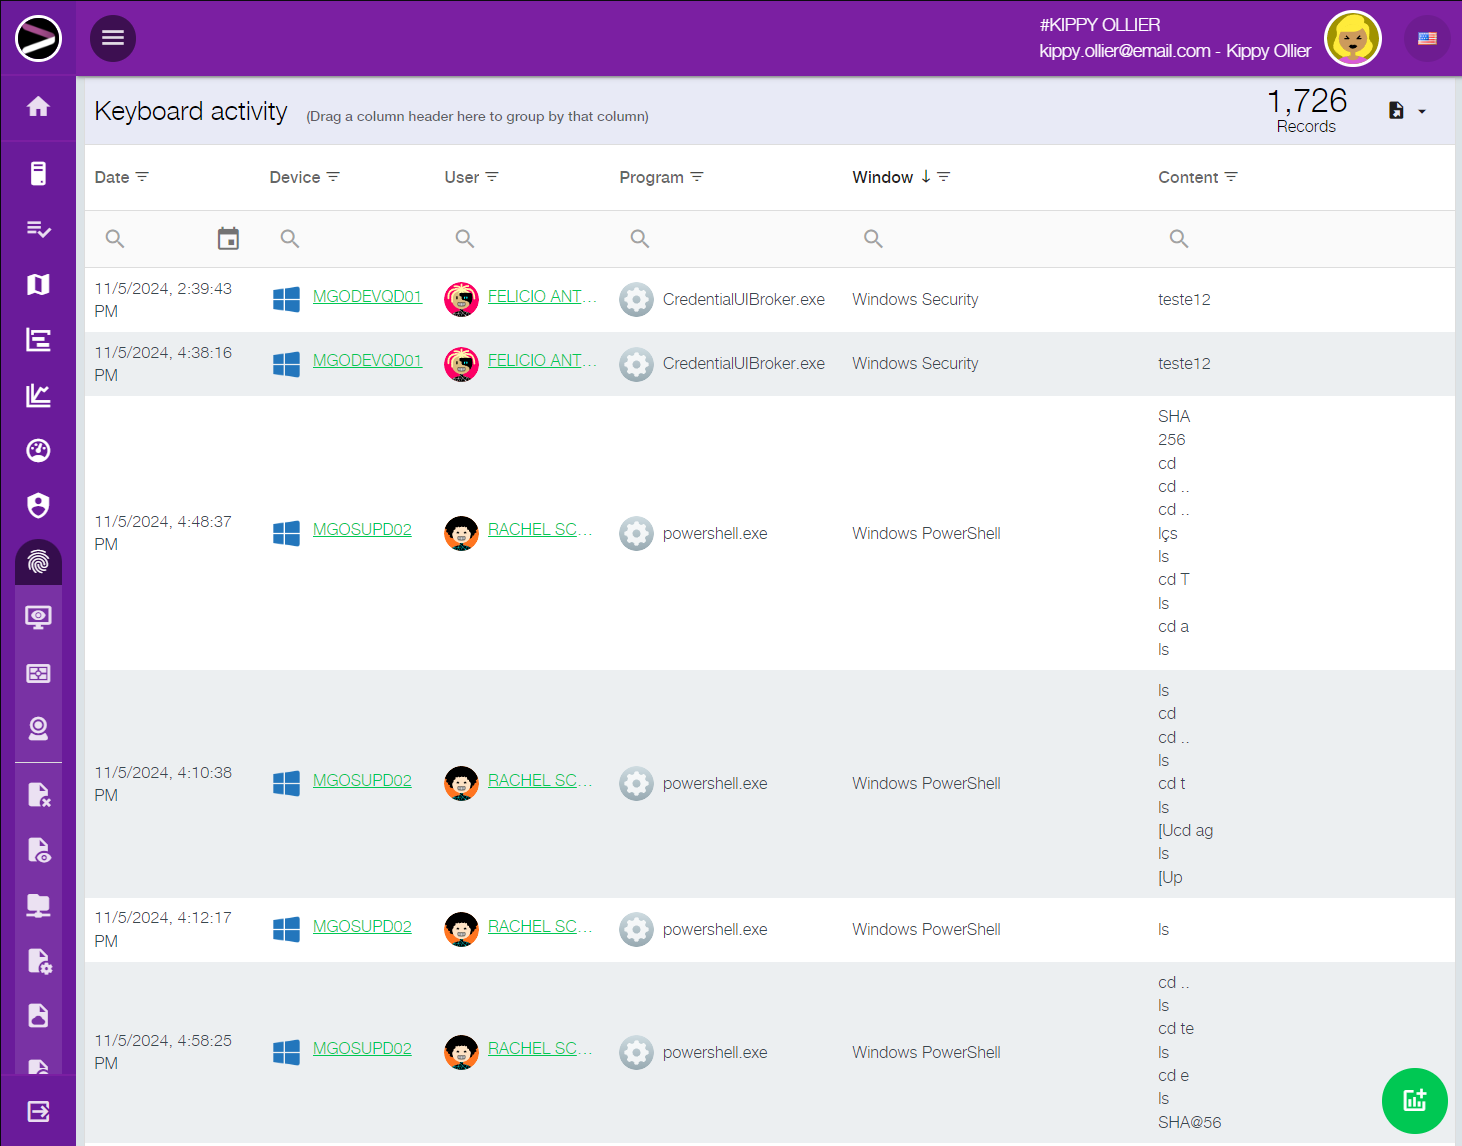The height and width of the screenshot is (1146, 1462).
Task: Click the green add chart floating button
Action: coord(1414,1101)
